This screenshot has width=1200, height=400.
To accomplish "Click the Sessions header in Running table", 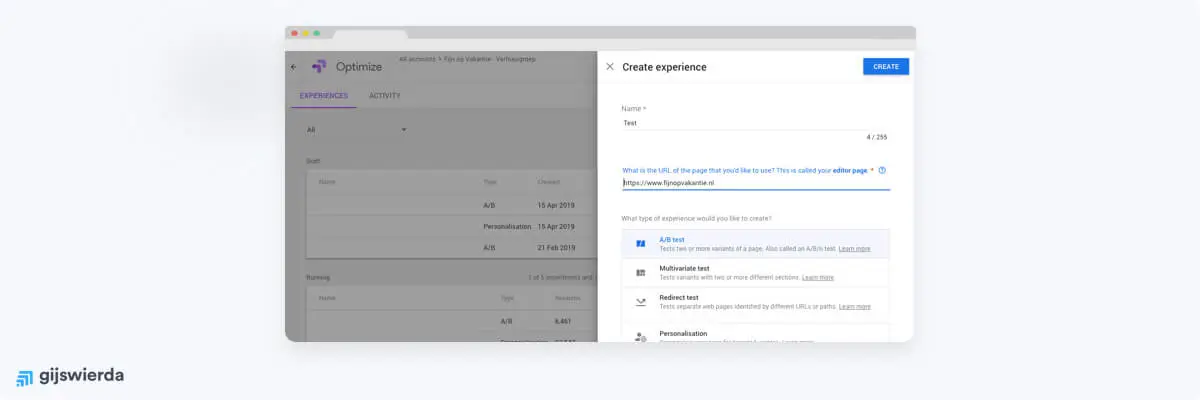I will [568, 297].
